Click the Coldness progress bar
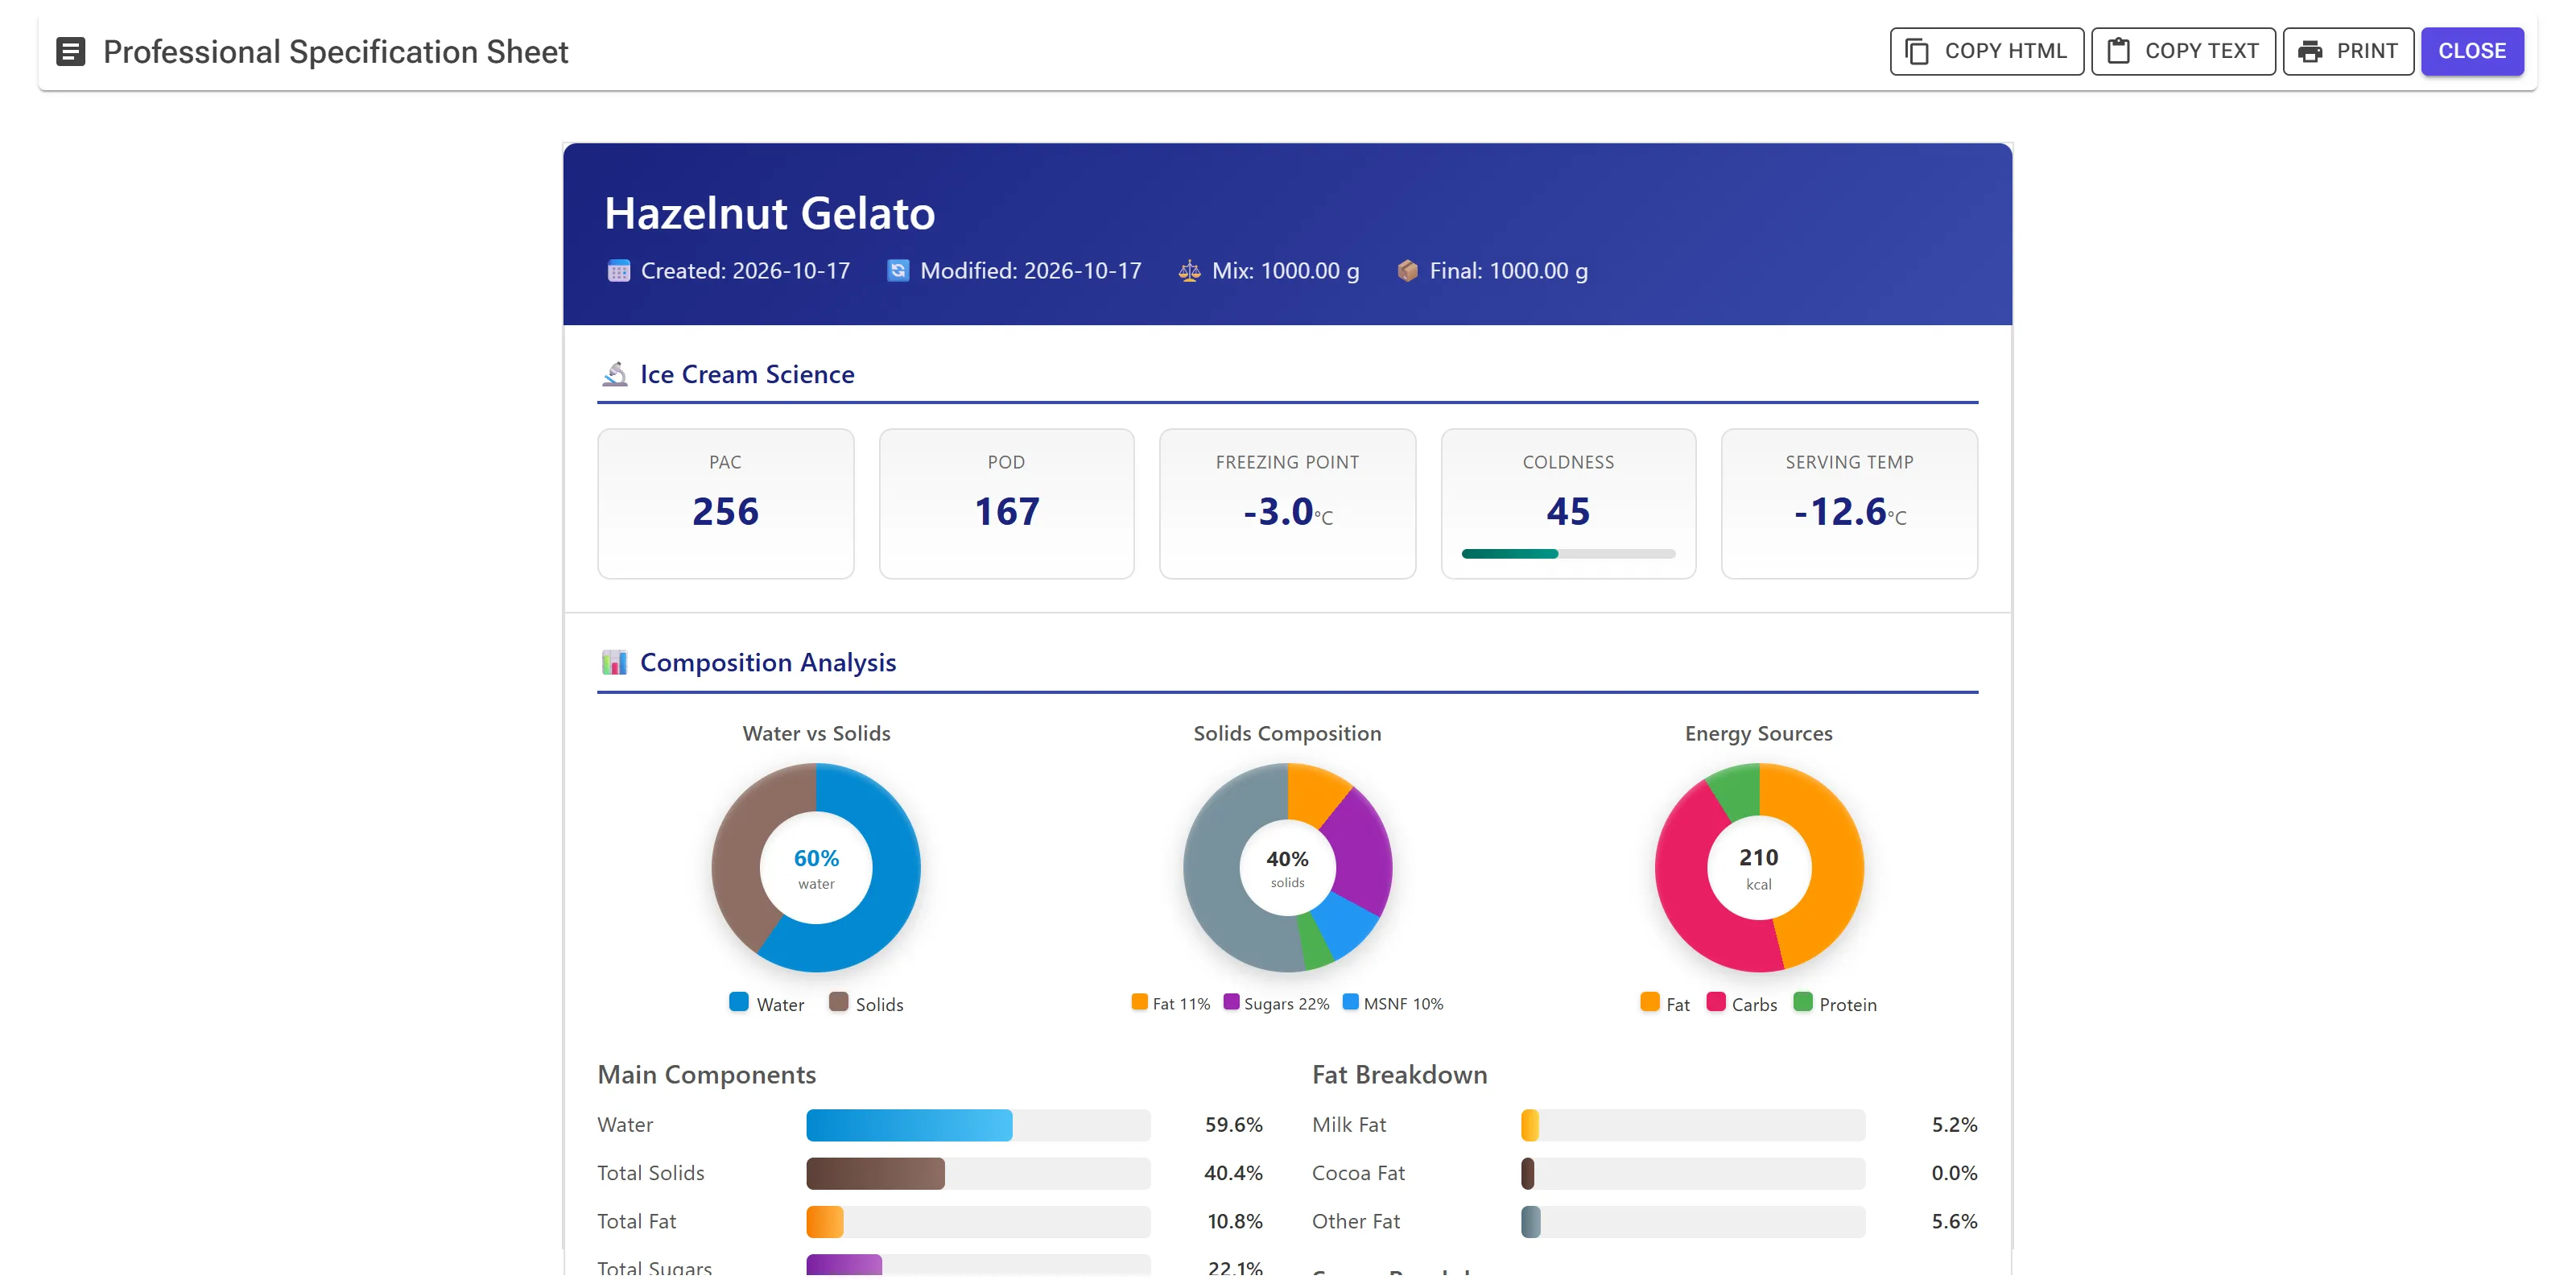2576x1288 pixels. pyautogui.click(x=1568, y=553)
